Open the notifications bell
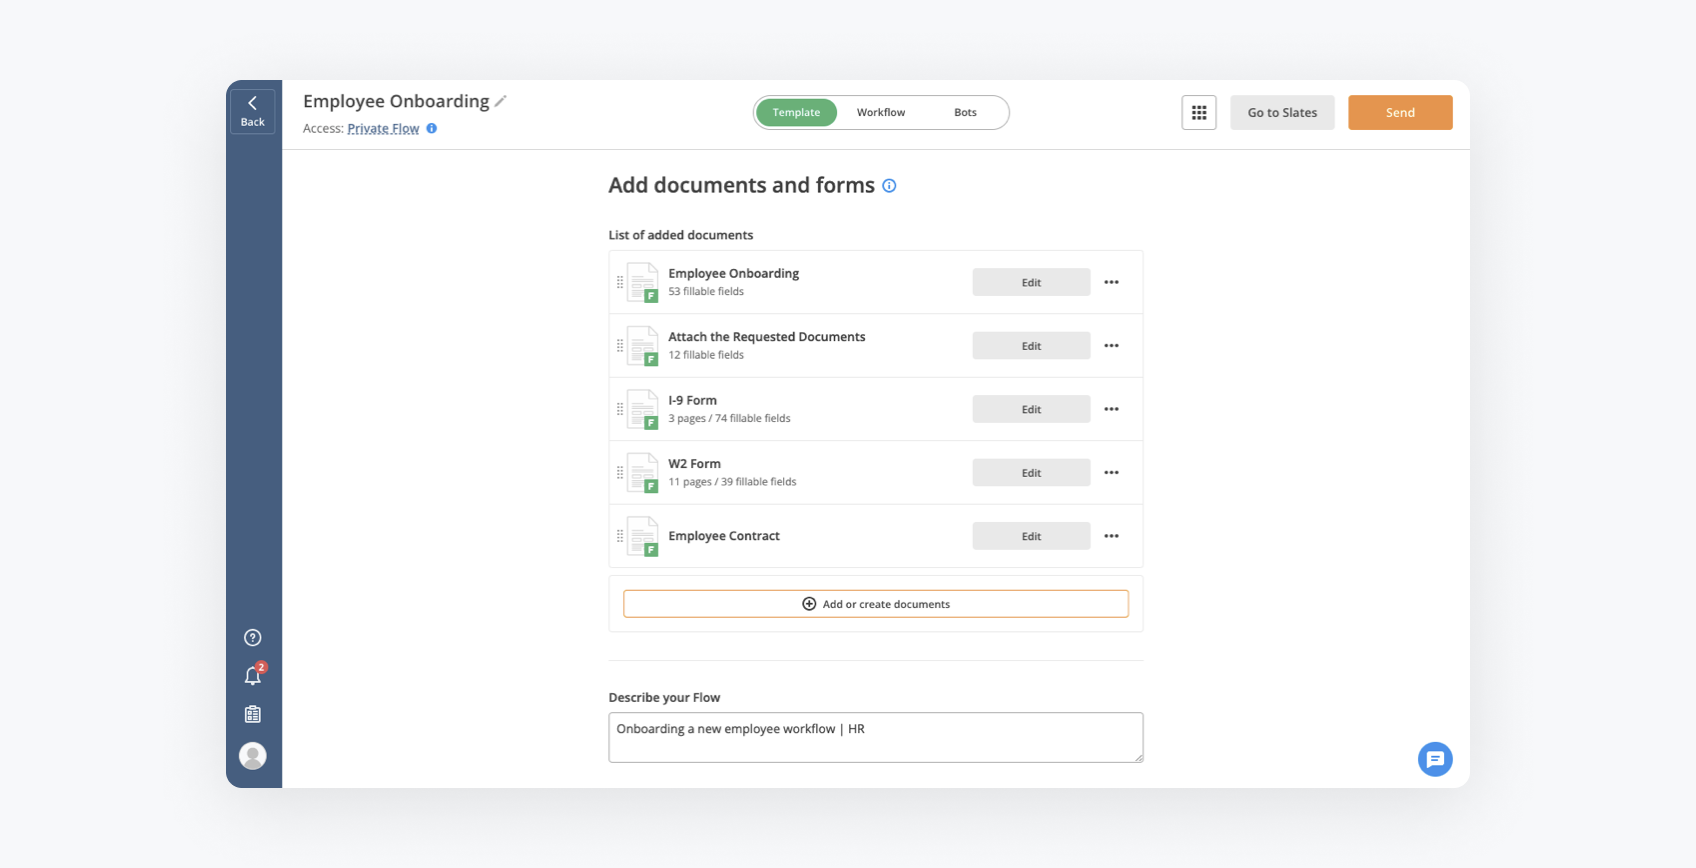 tap(253, 677)
